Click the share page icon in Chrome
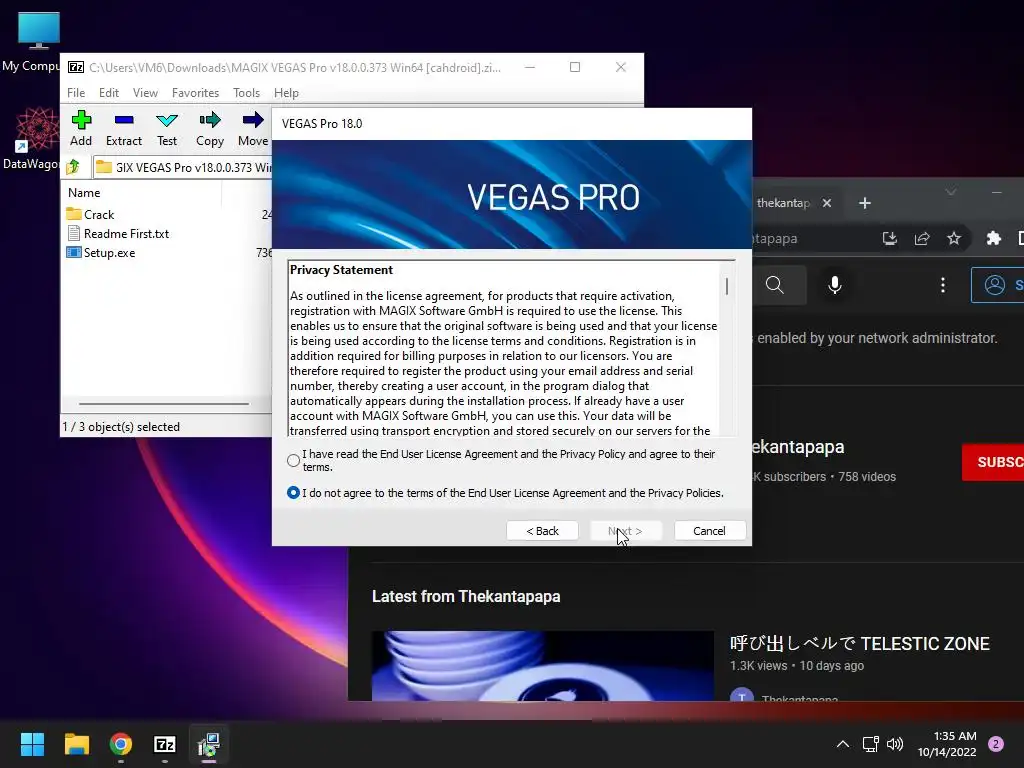This screenshot has width=1024, height=768. pos(921,238)
